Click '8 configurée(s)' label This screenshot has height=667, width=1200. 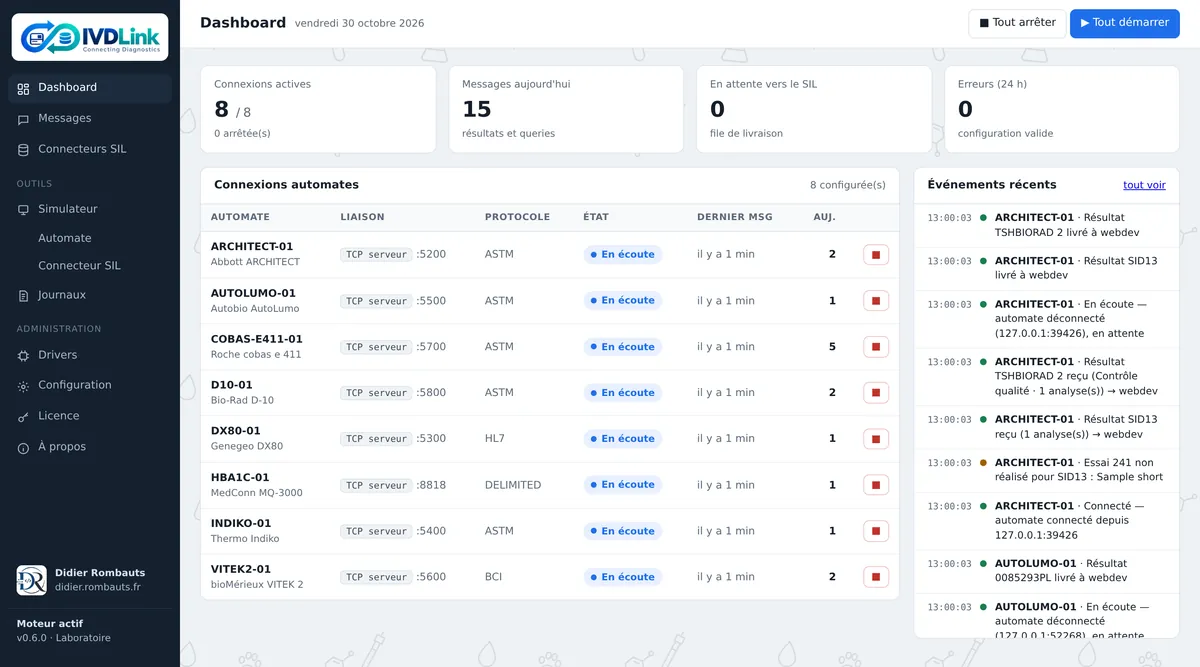click(x=848, y=186)
